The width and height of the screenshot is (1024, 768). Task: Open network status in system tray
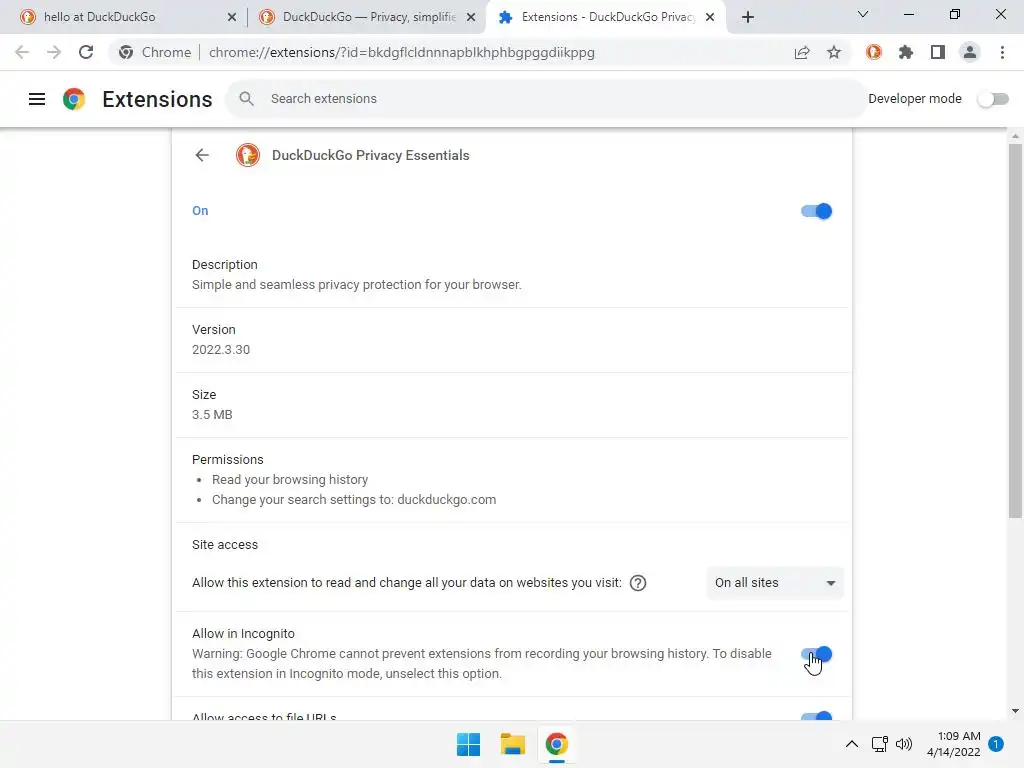pyautogui.click(x=880, y=744)
